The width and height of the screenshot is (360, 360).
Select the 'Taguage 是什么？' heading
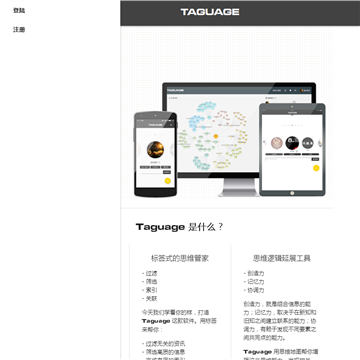point(180,227)
